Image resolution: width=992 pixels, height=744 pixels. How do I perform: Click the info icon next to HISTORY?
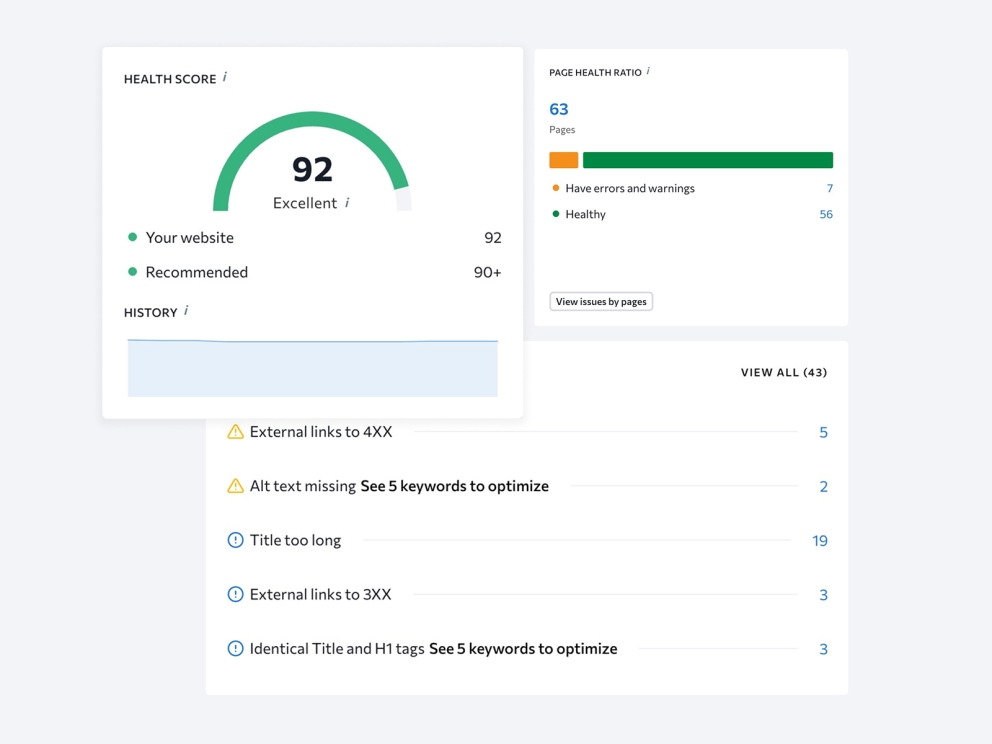point(186,311)
